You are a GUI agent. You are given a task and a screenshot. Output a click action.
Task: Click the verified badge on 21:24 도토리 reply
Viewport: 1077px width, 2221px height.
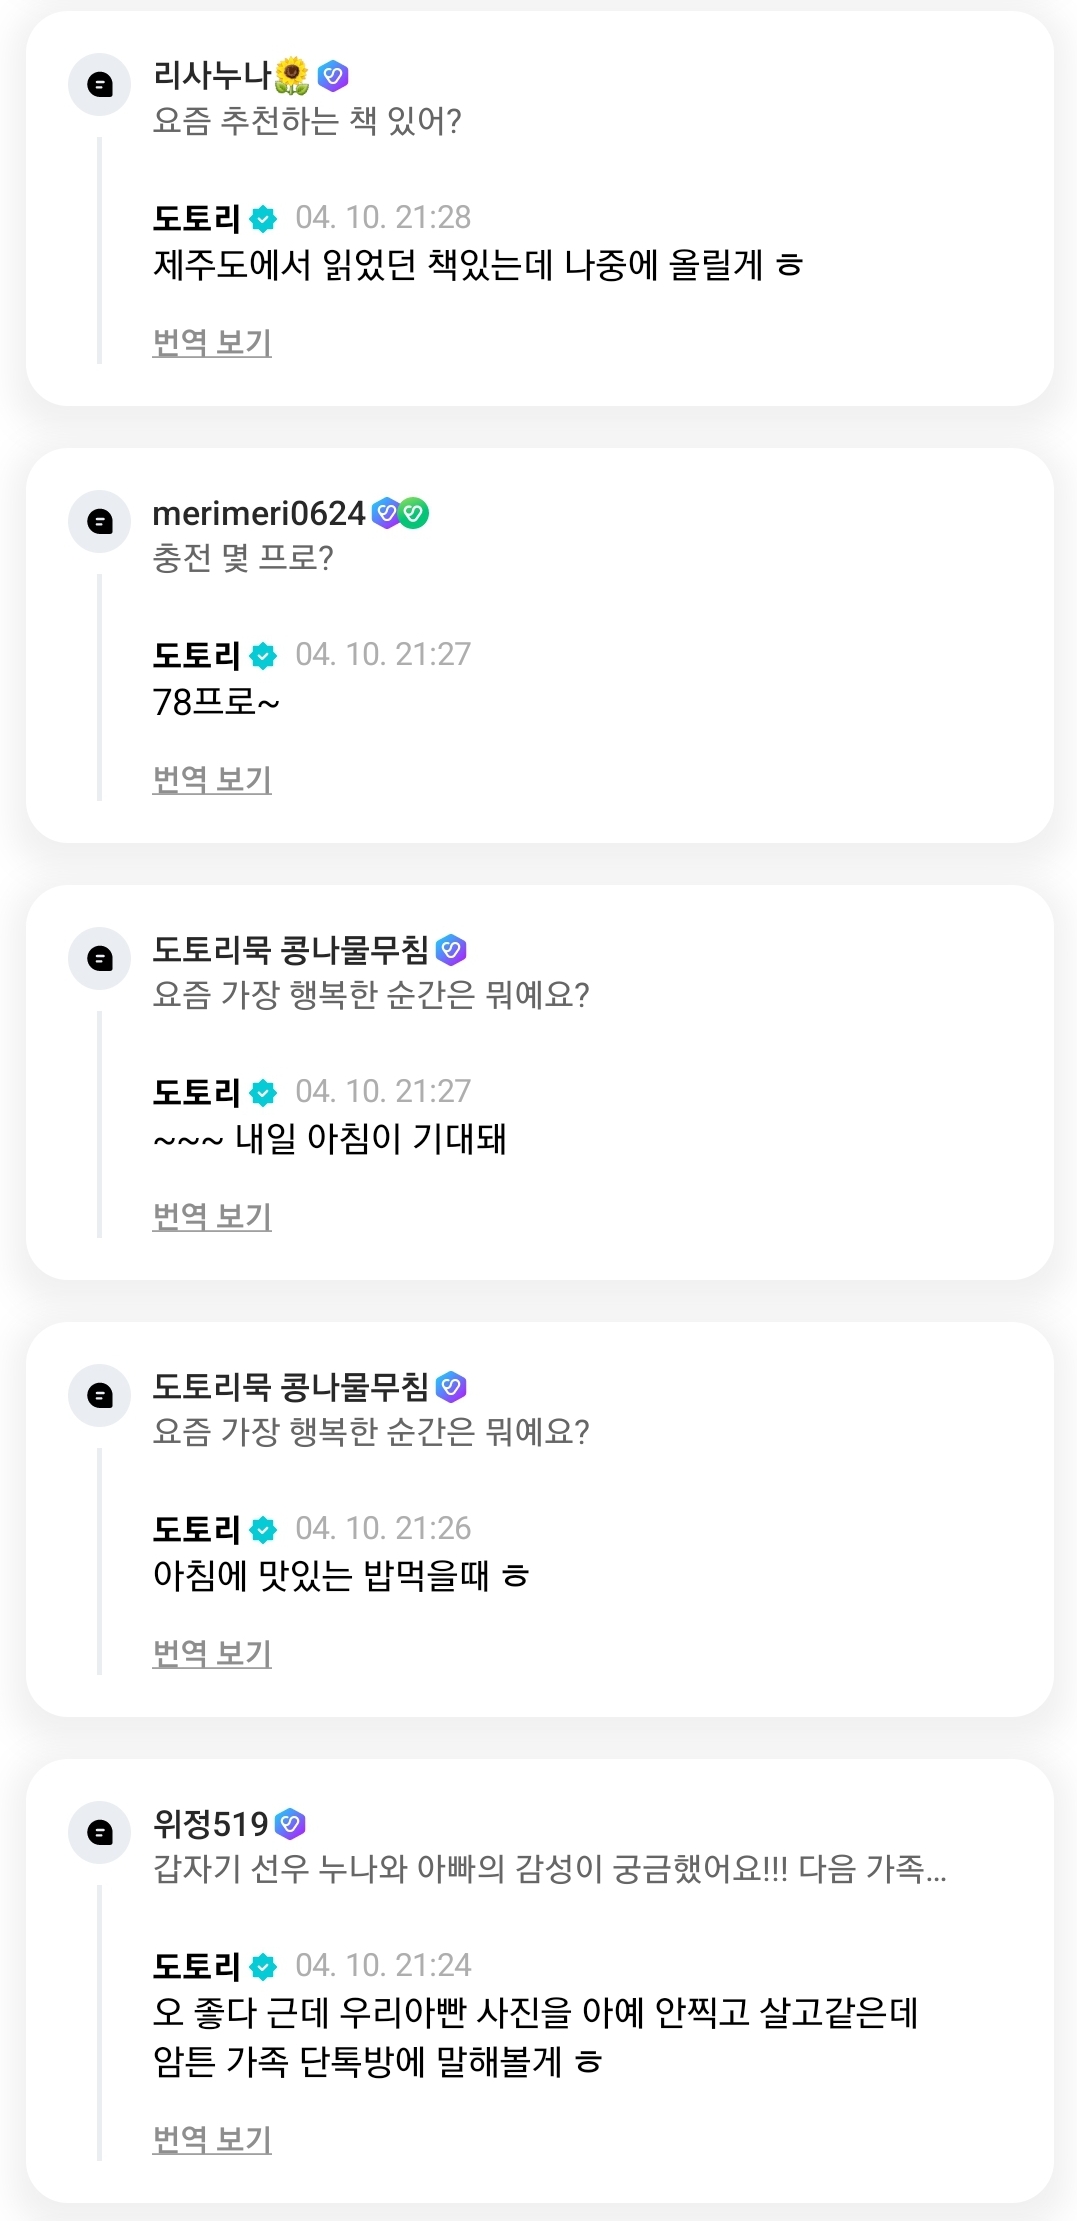[263, 1966]
